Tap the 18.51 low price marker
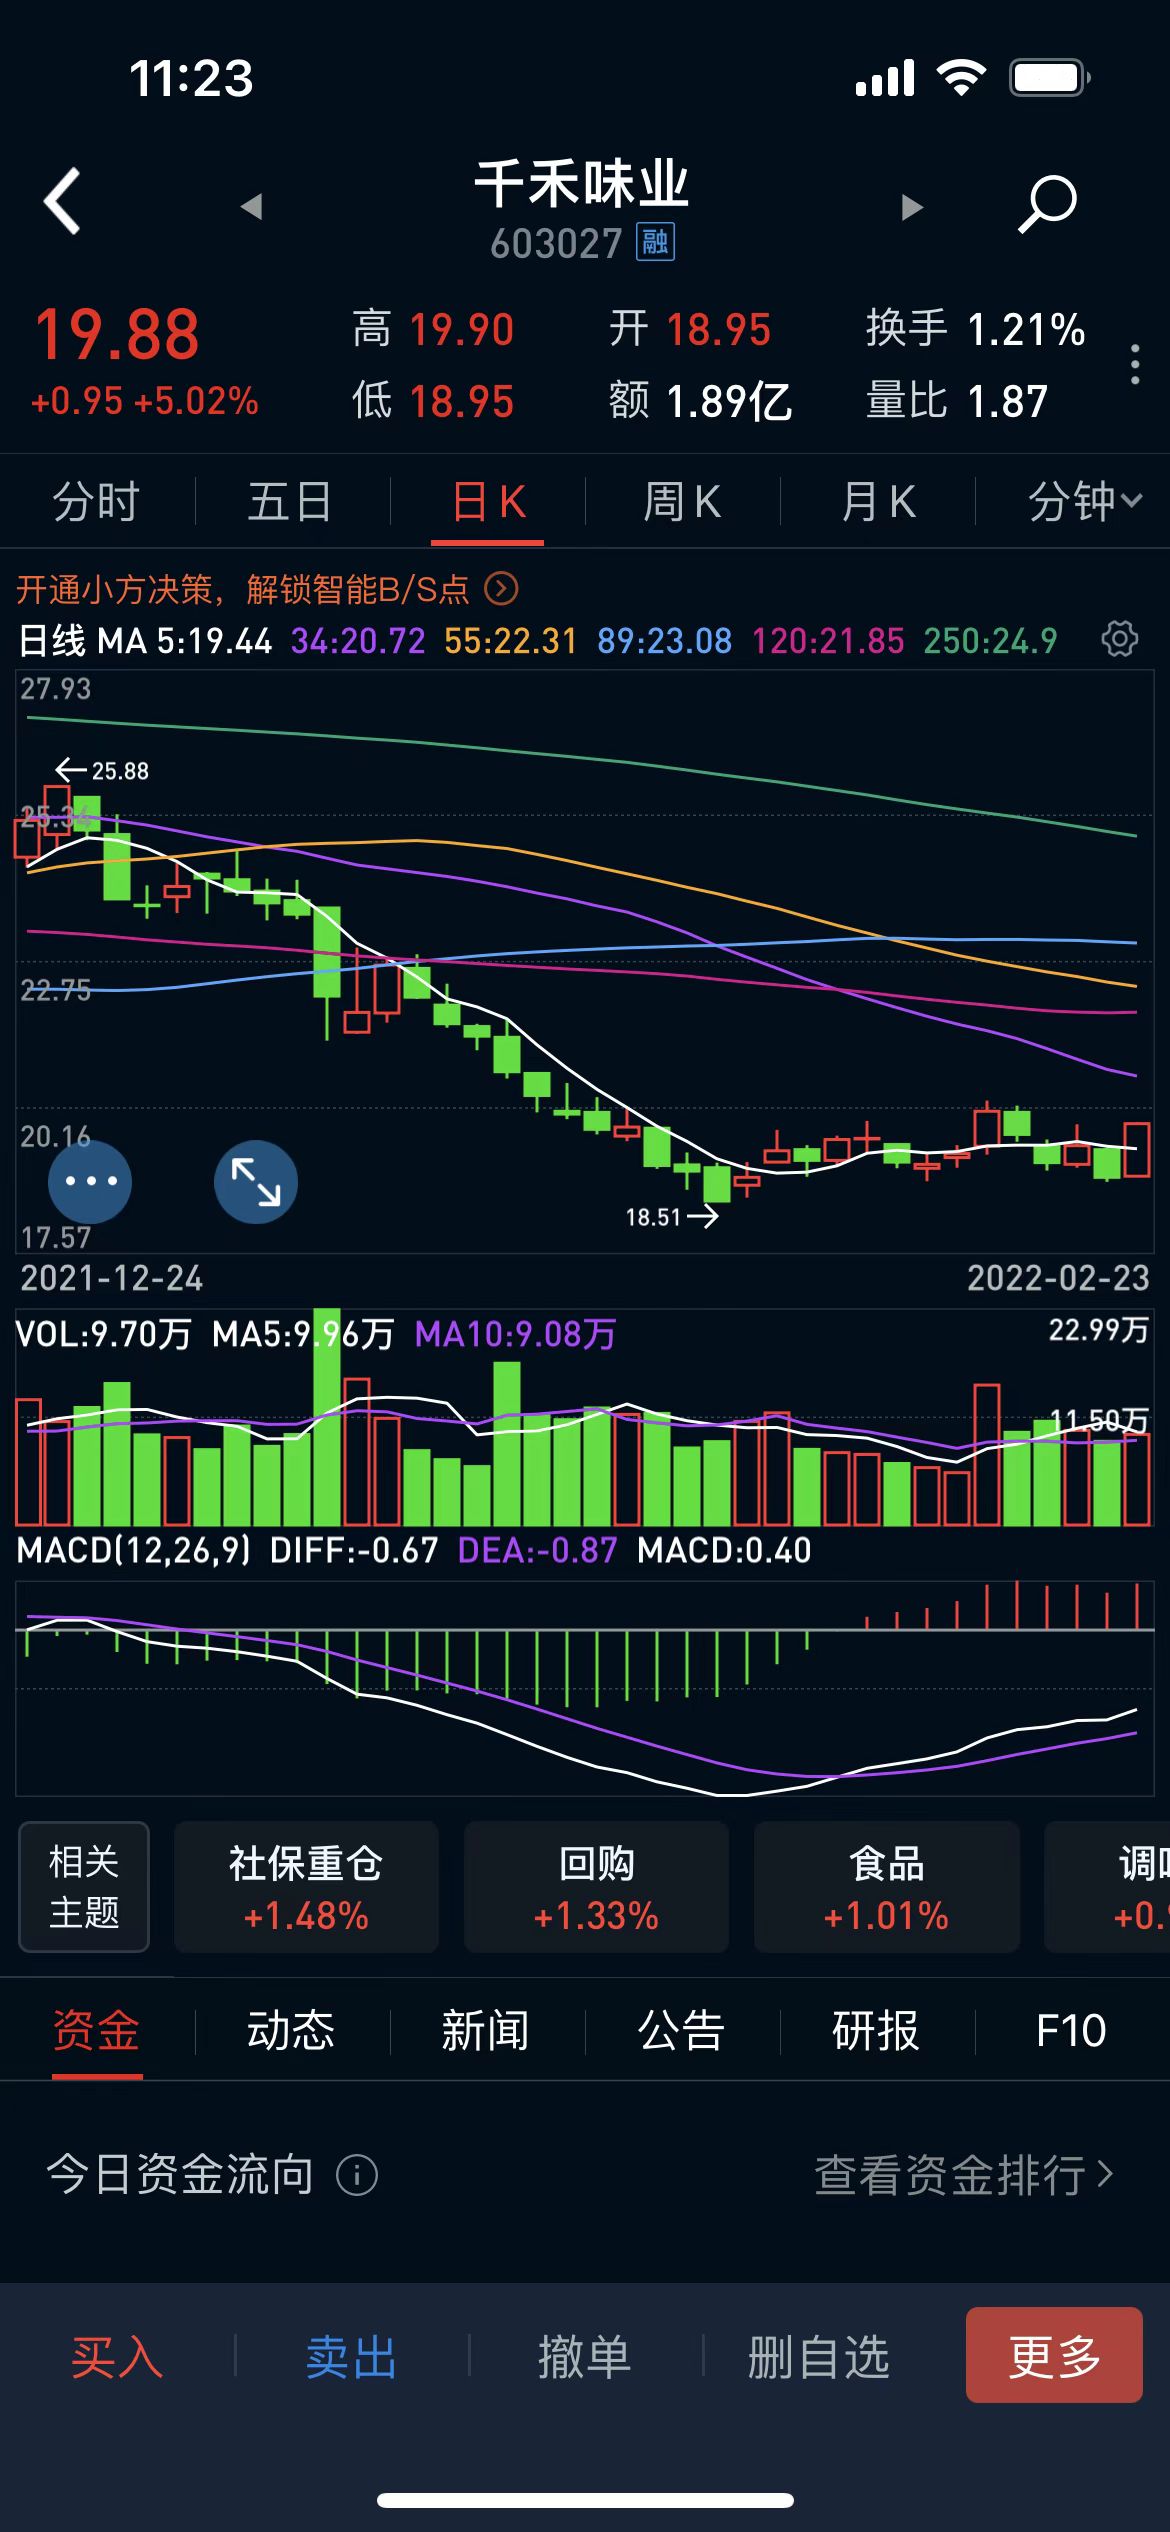This screenshot has width=1170, height=2532. (671, 1216)
